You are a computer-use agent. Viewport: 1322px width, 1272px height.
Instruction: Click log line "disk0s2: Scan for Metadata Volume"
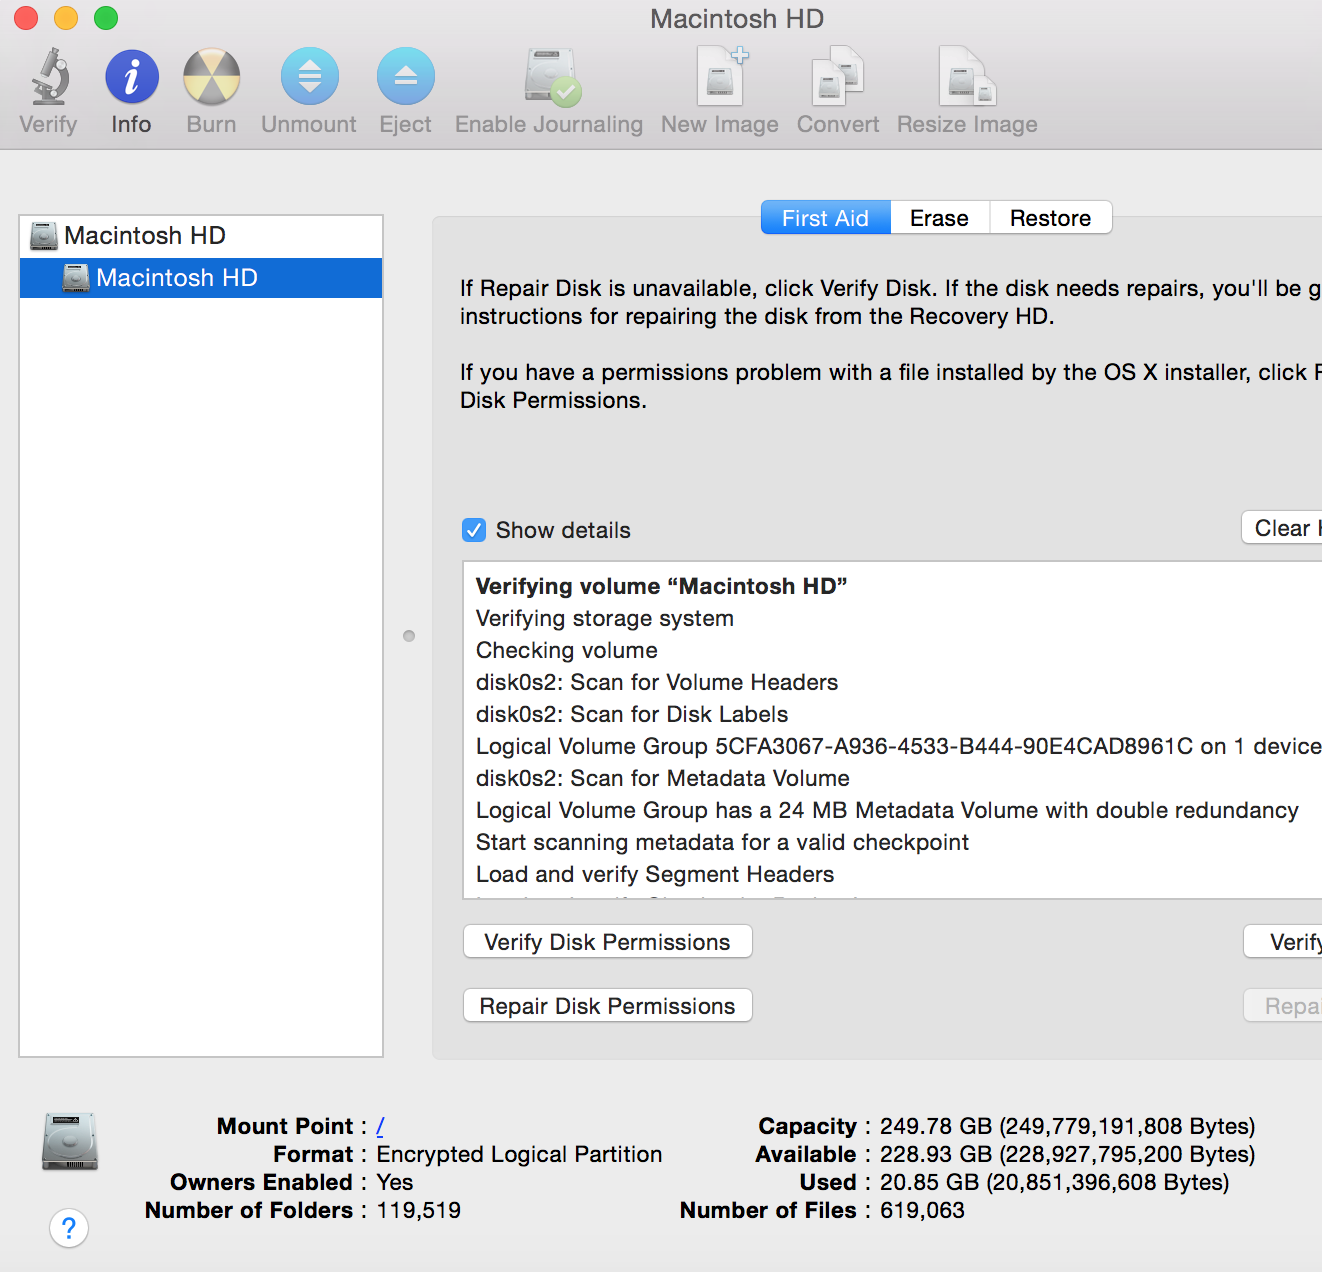pyautogui.click(x=663, y=778)
